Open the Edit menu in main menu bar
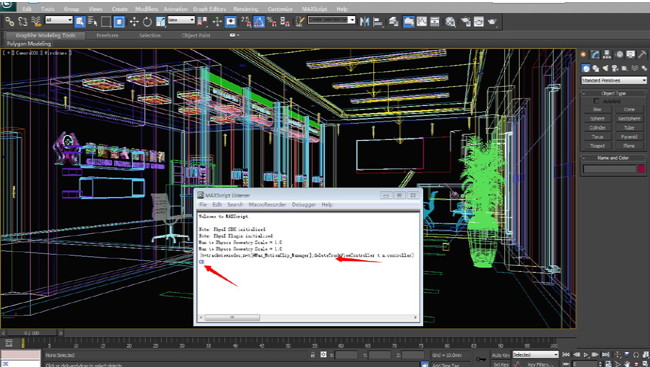Image resolution: width=650 pixels, height=367 pixels. 27,9
